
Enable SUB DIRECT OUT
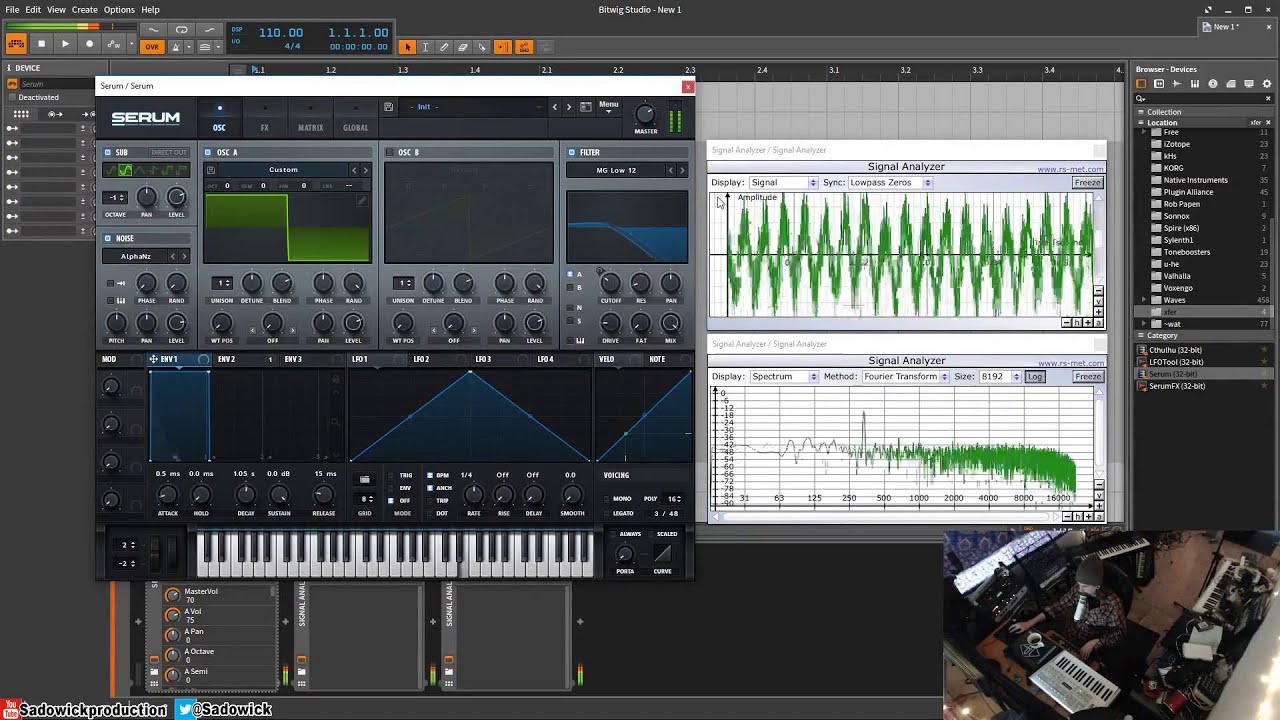[x=168, y=153]
